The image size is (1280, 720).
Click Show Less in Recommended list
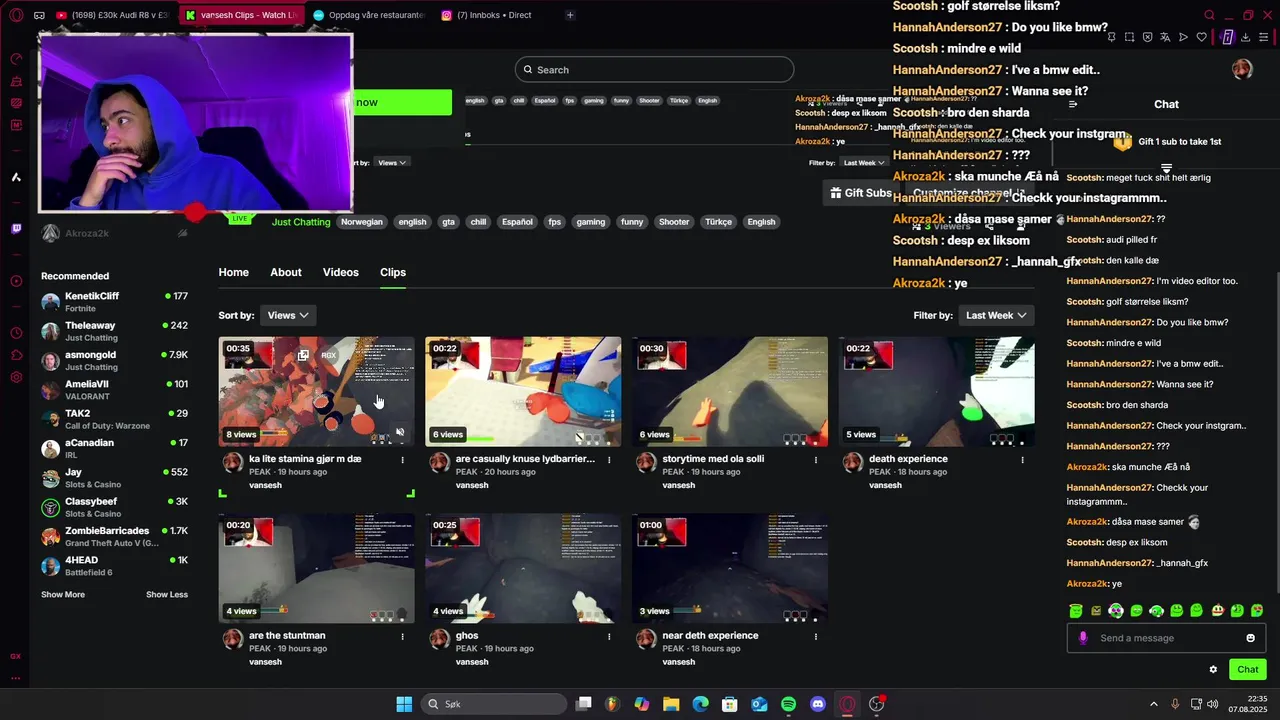(x=167, y=595)
